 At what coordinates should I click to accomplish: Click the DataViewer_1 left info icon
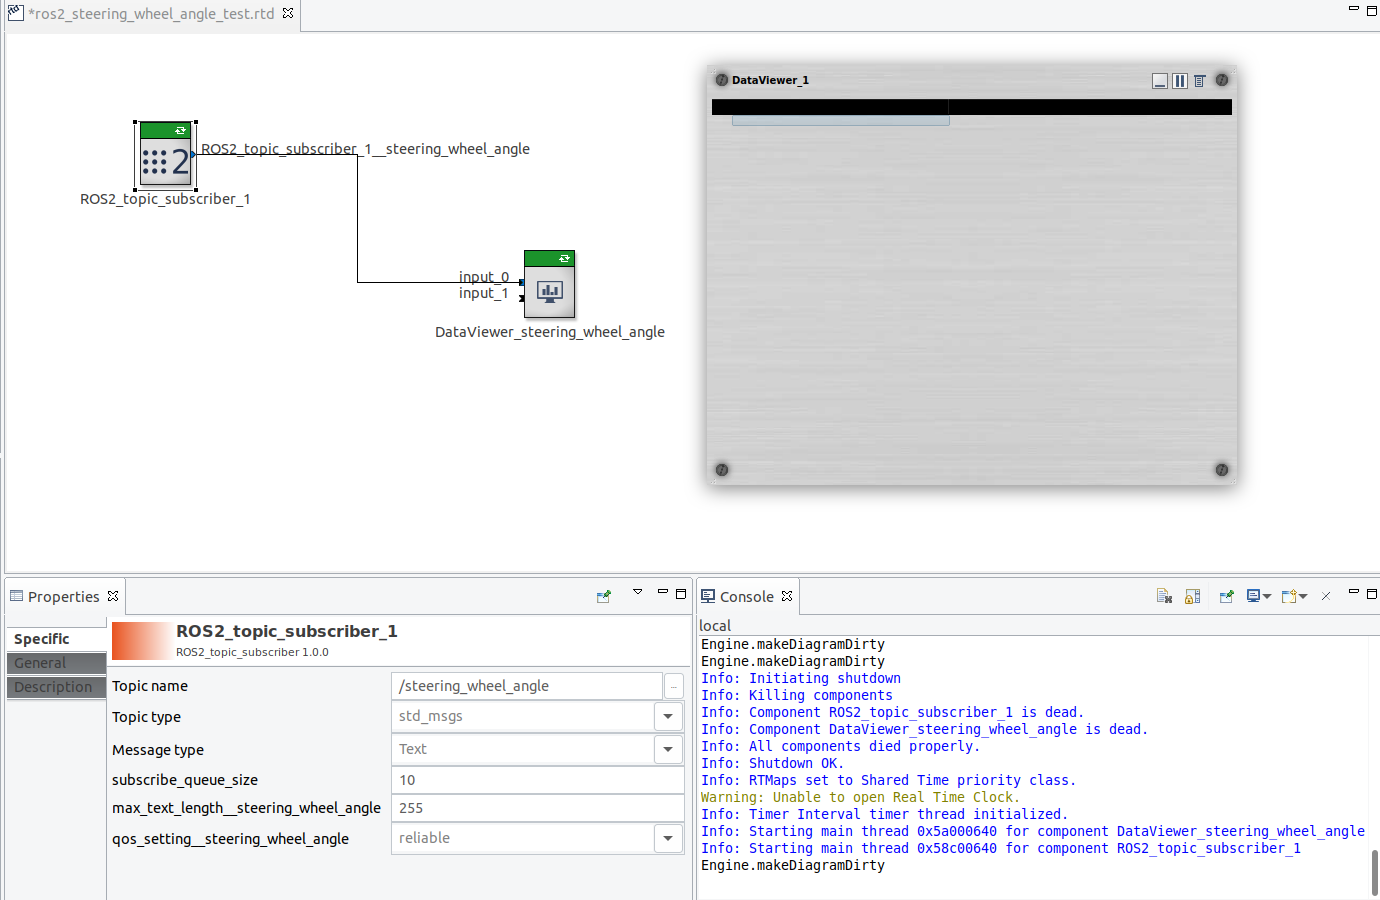(x=722, y=80)
